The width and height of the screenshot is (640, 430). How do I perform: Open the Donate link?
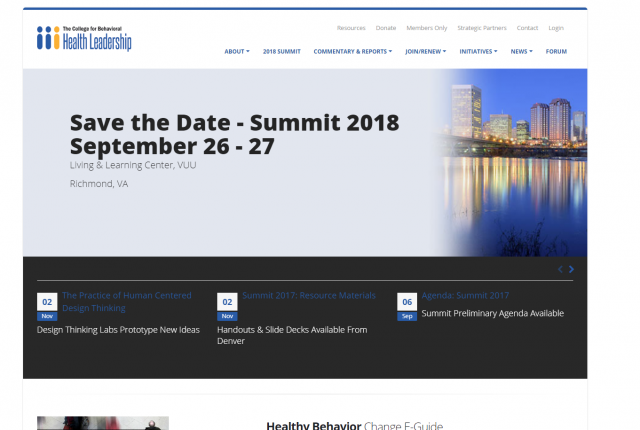click(x=386, y=28)
